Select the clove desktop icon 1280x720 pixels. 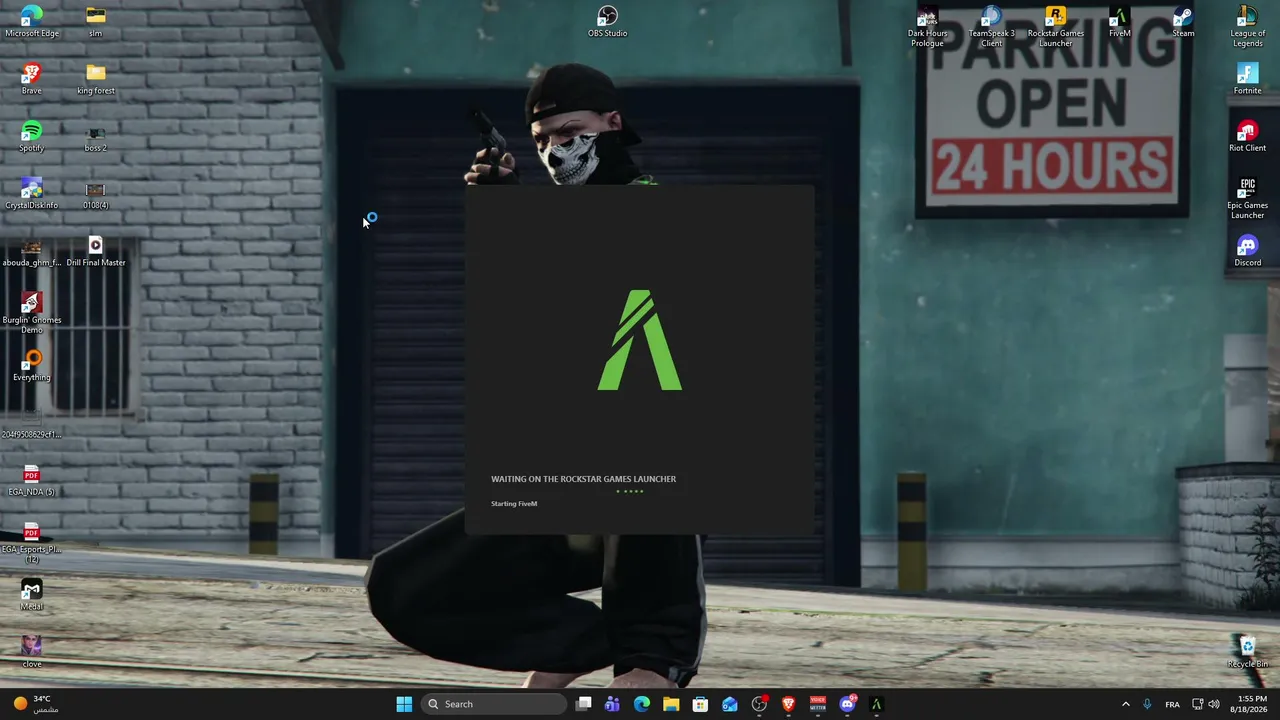[32, 653]
